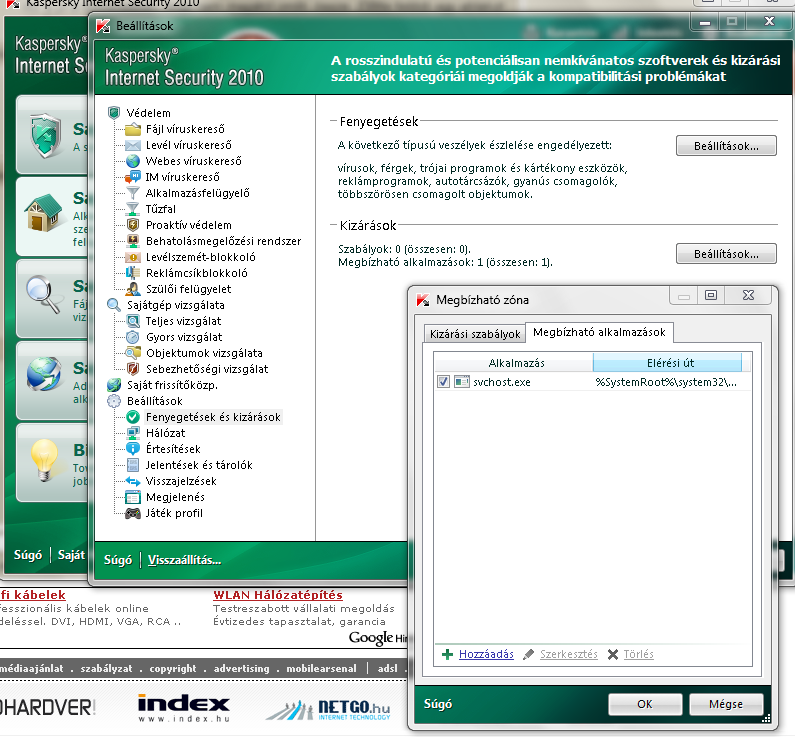795x737 pixels.
Task: Click the light bulb icon in main window
Action: pyautogui.click(x=45, y=460)
